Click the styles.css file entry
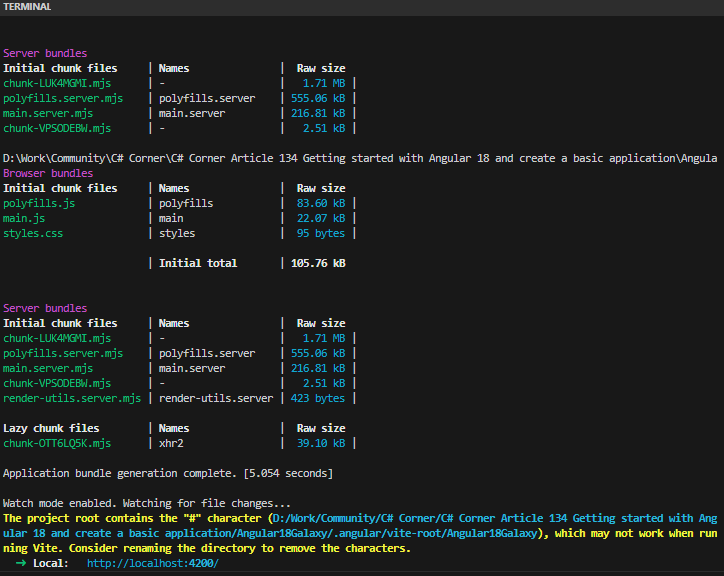Image resolution: width=724 pixels, height=576 pixels. pos(33,233)
